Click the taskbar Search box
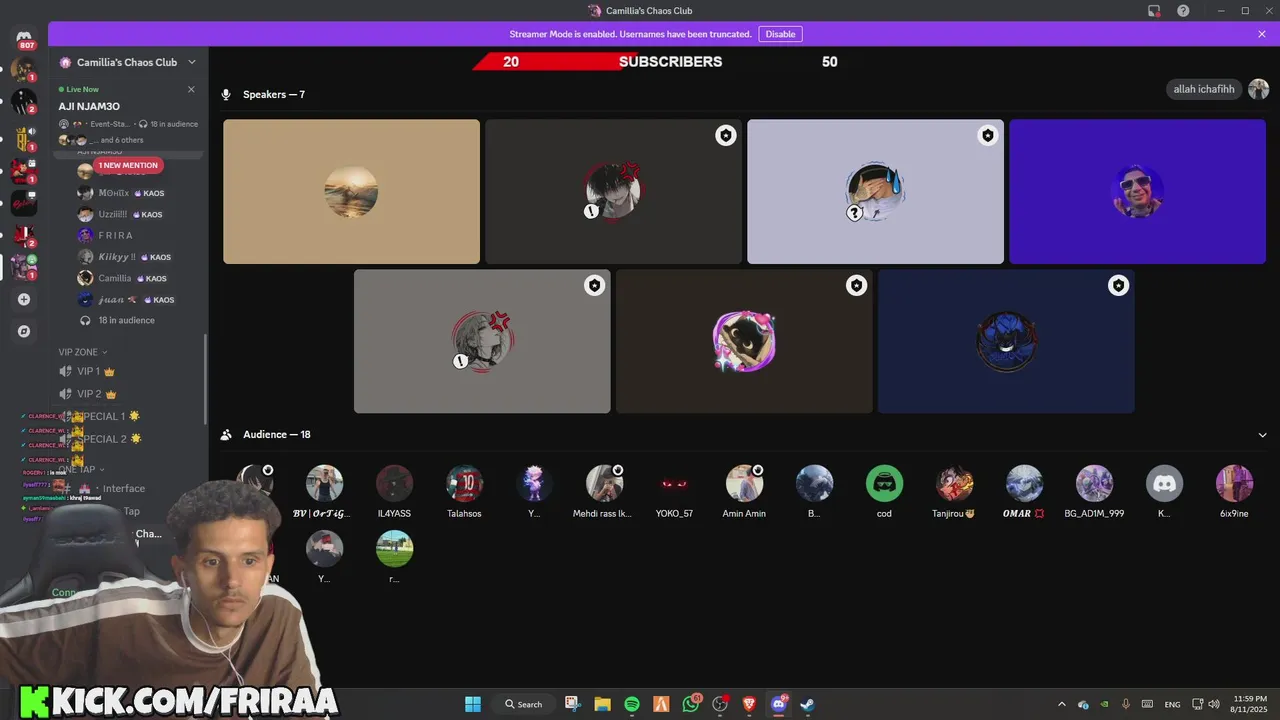 click(522, 704)
